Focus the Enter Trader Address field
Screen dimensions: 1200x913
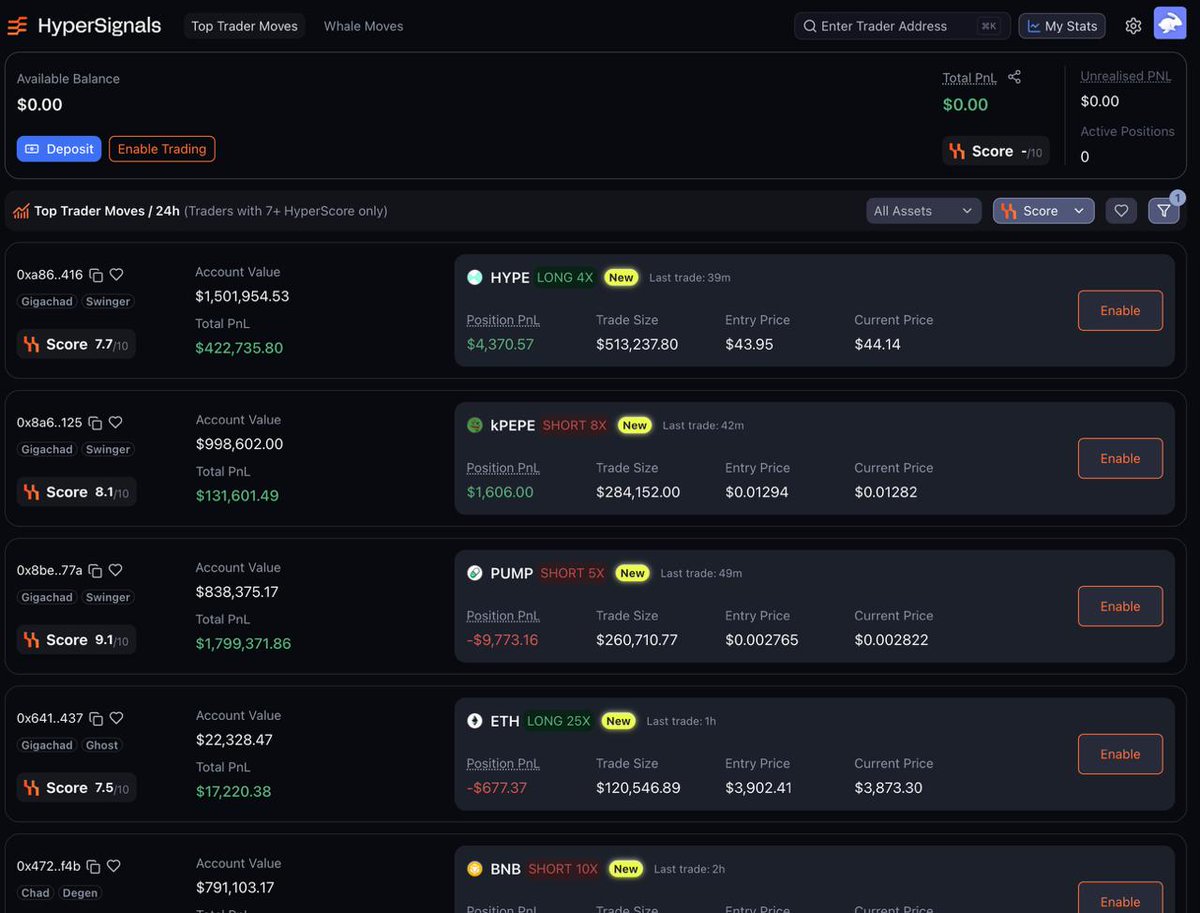point(902,26)
